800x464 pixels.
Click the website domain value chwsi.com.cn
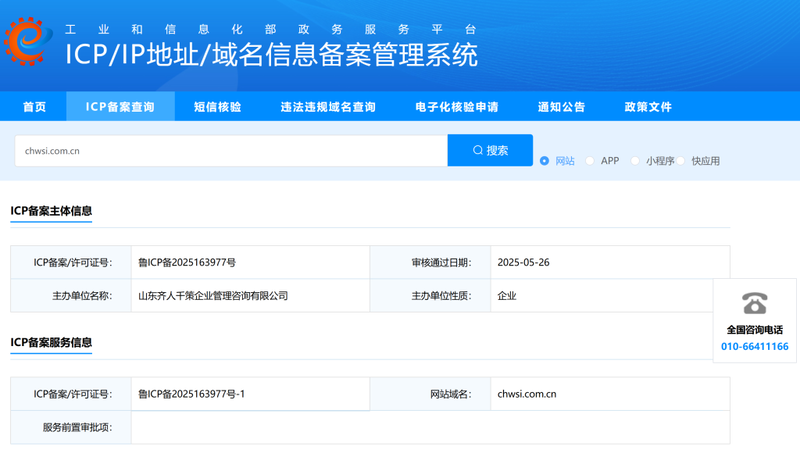click(527, 394)
